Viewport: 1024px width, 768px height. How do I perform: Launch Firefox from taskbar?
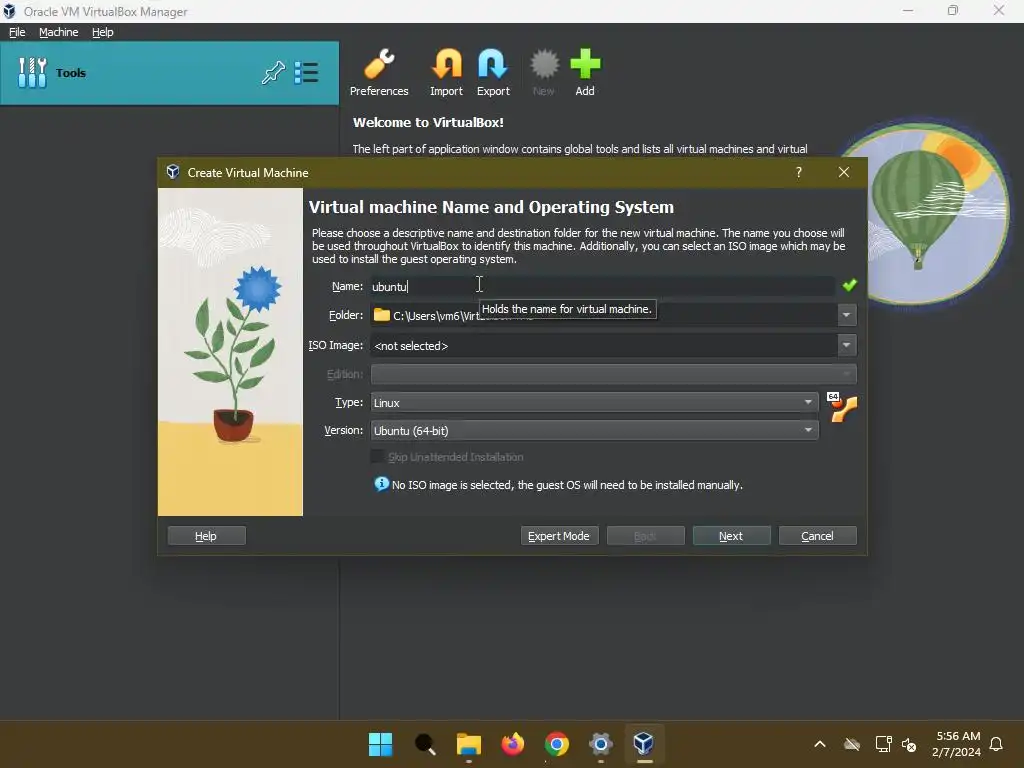pos(513,744)
